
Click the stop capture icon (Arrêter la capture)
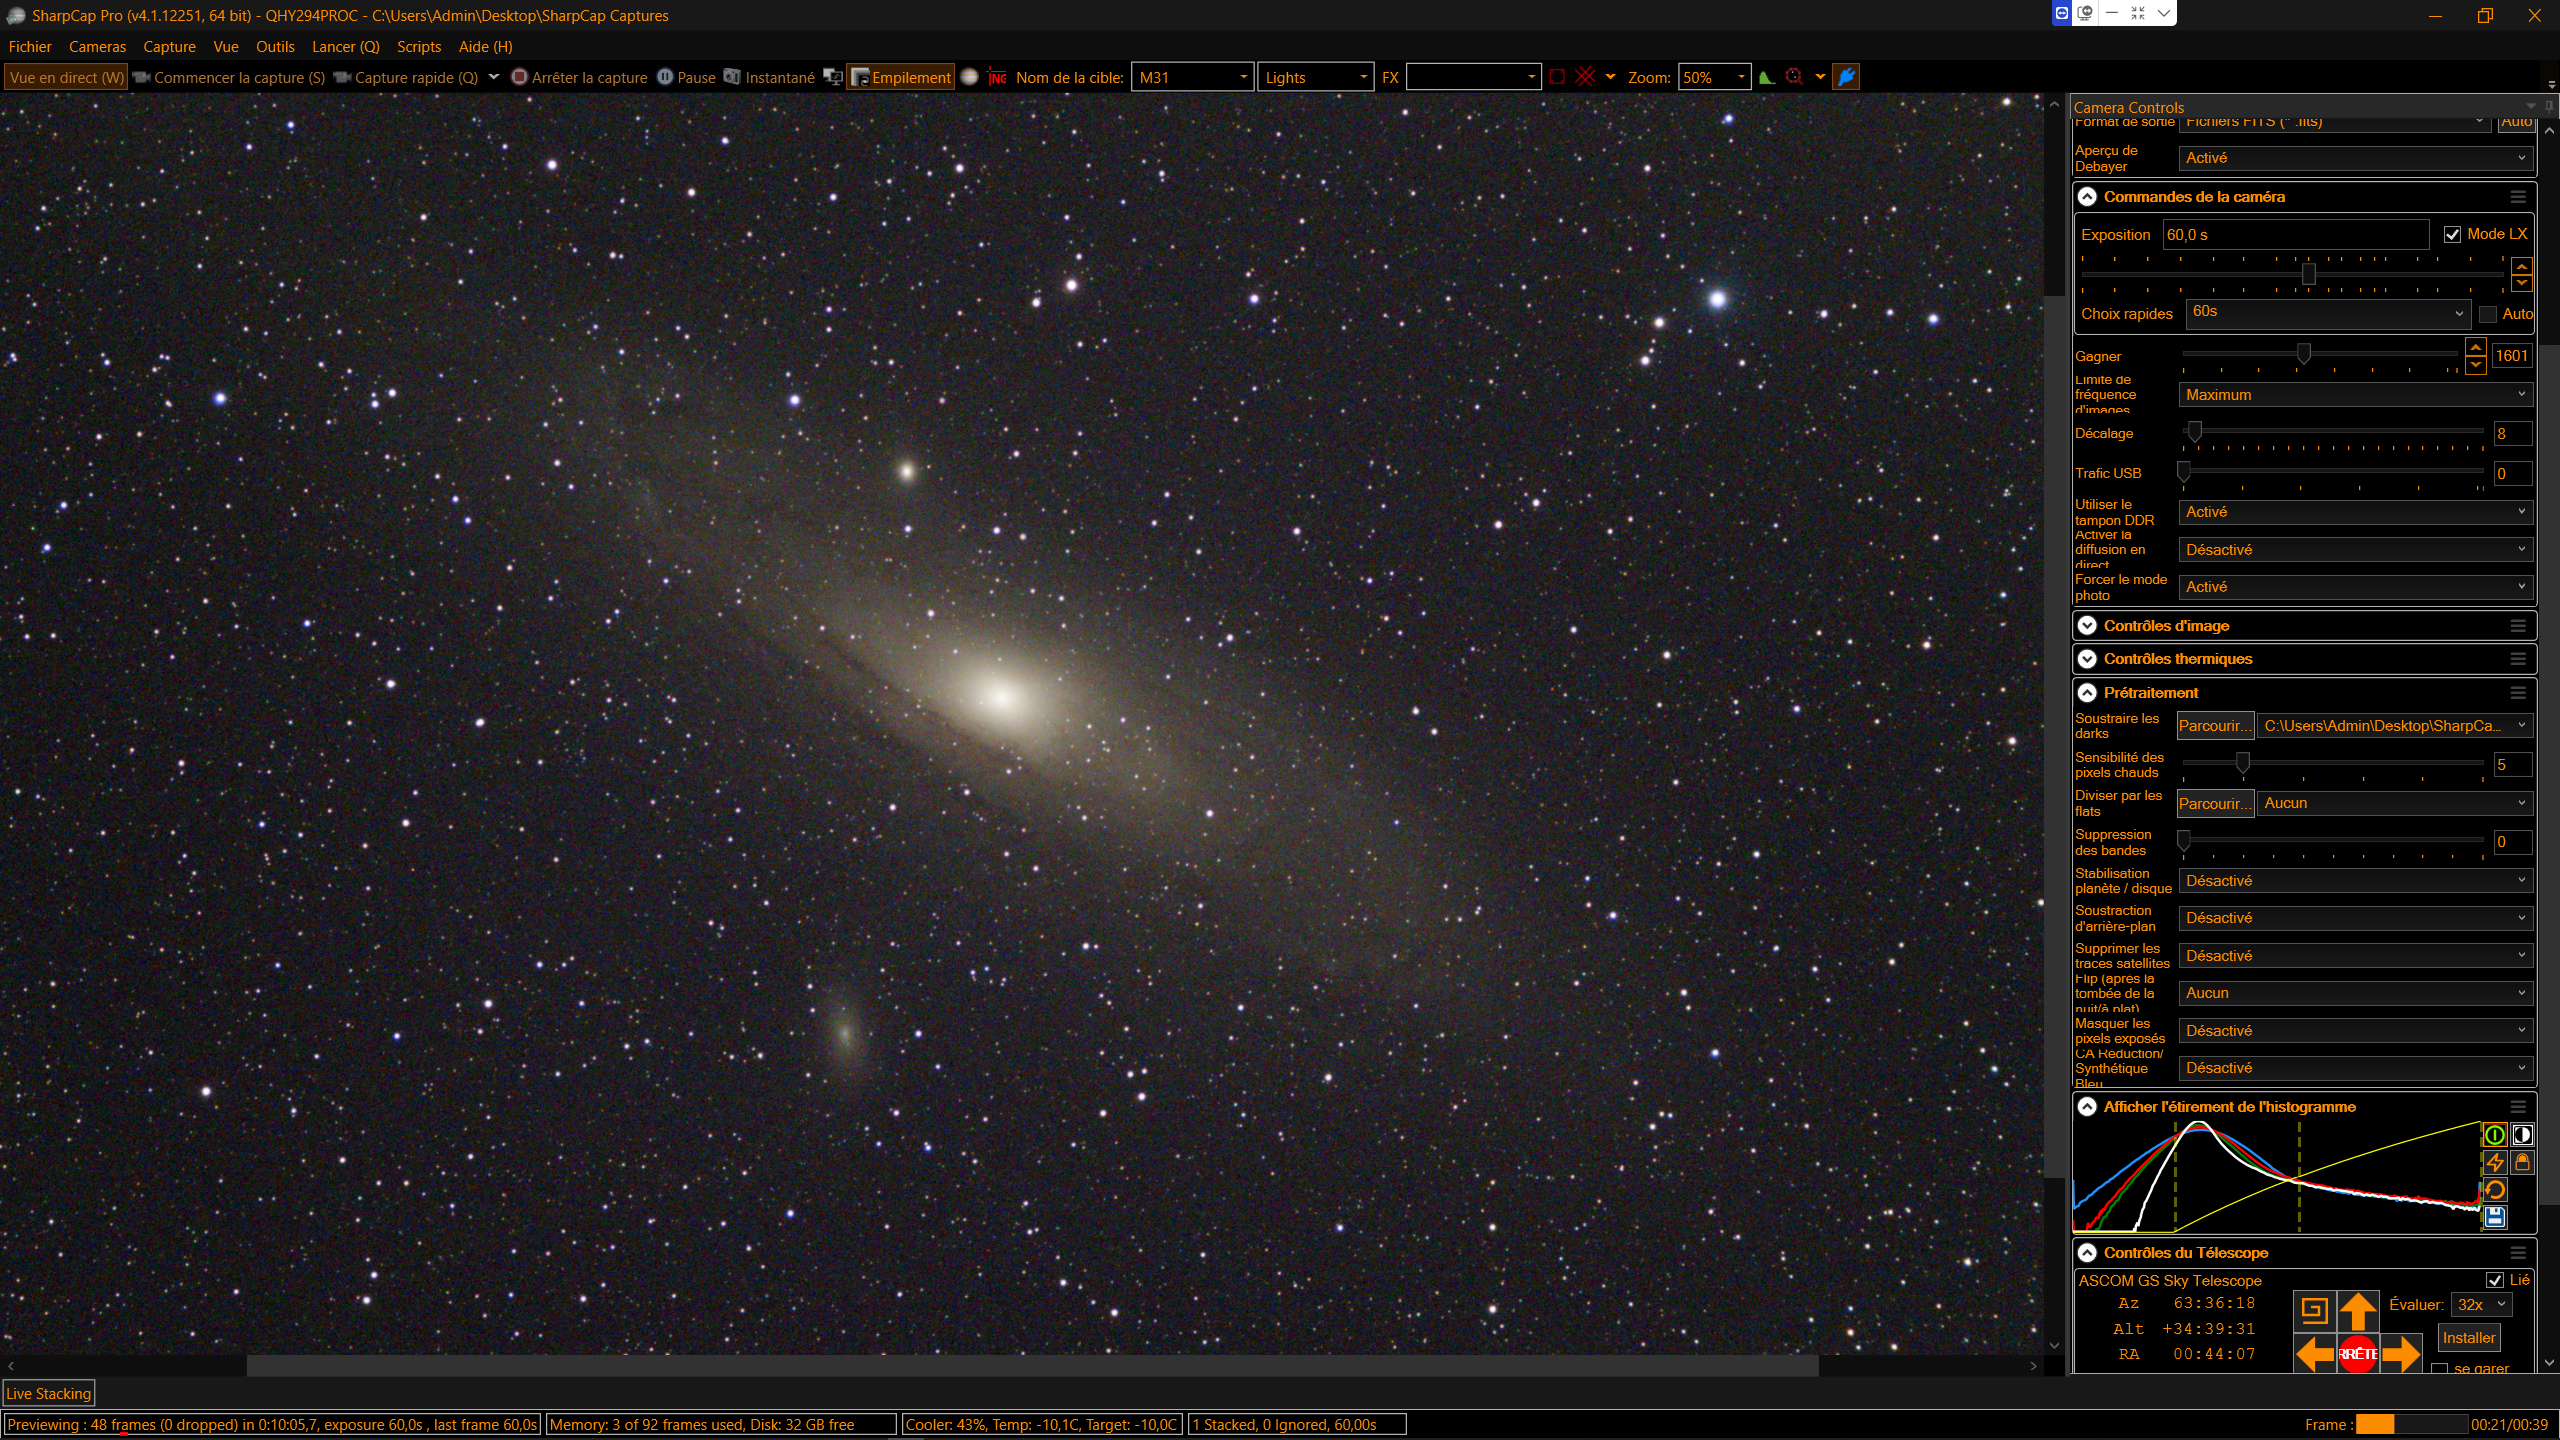point(519,77)
